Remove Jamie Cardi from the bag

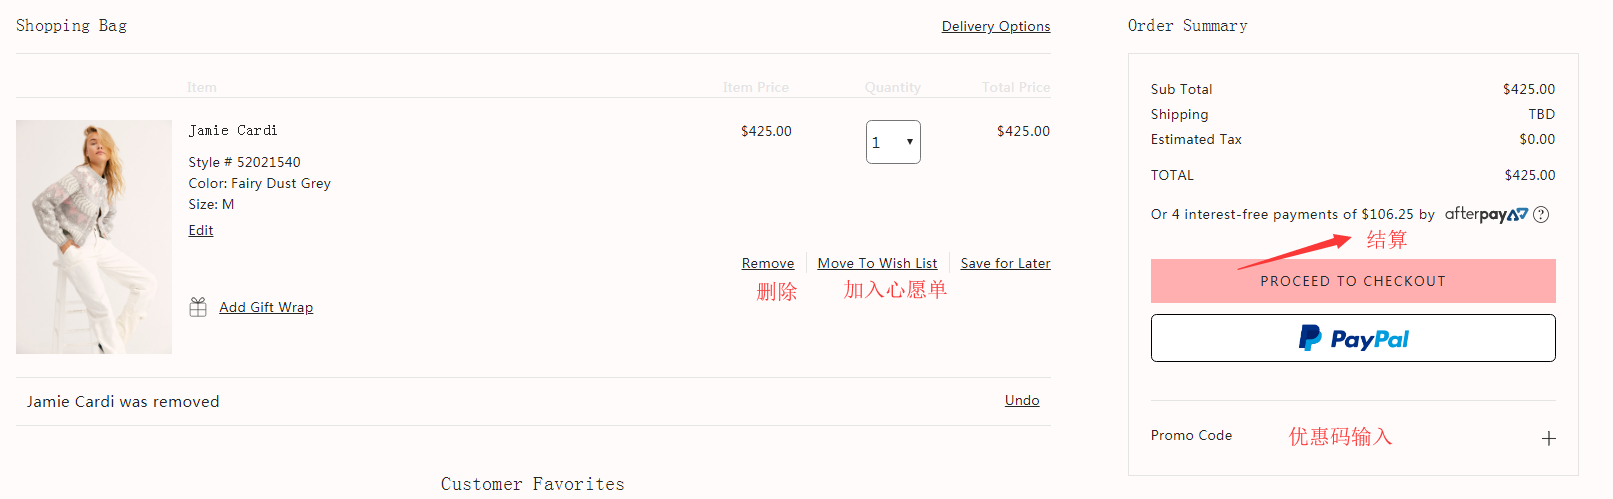point(768,263)
